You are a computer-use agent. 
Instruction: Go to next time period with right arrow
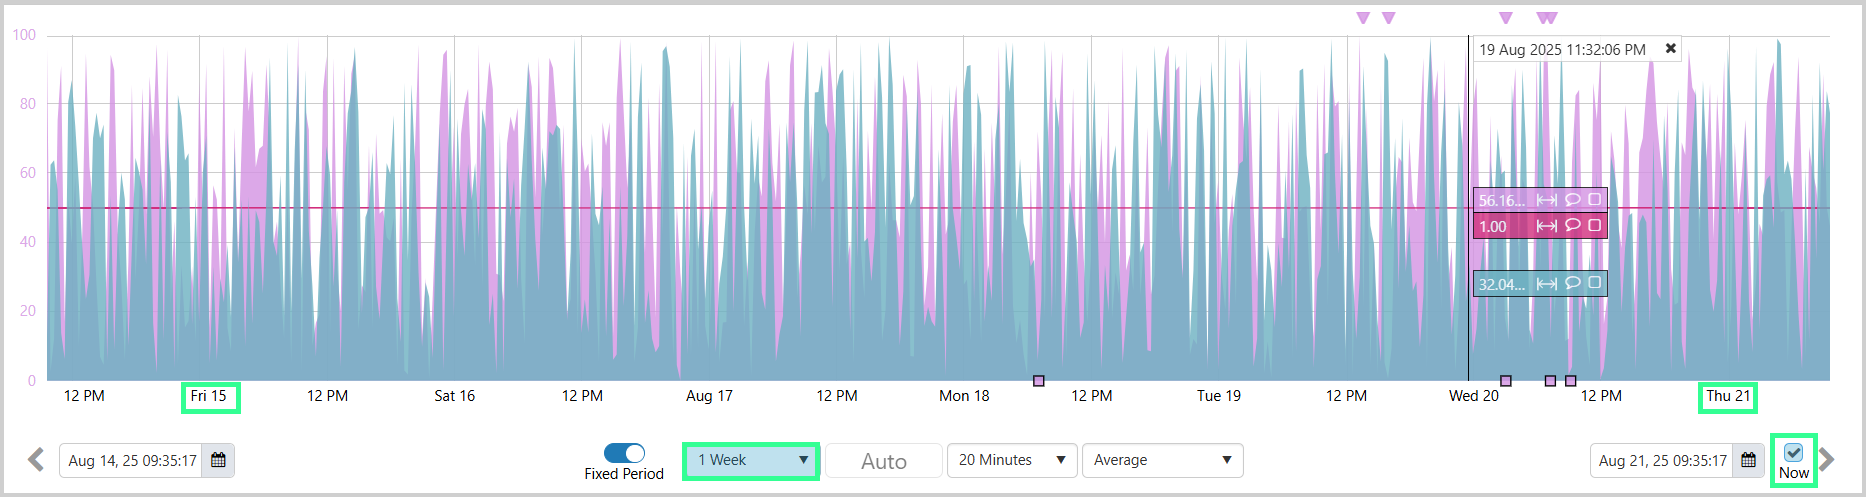coord(1827,460)
